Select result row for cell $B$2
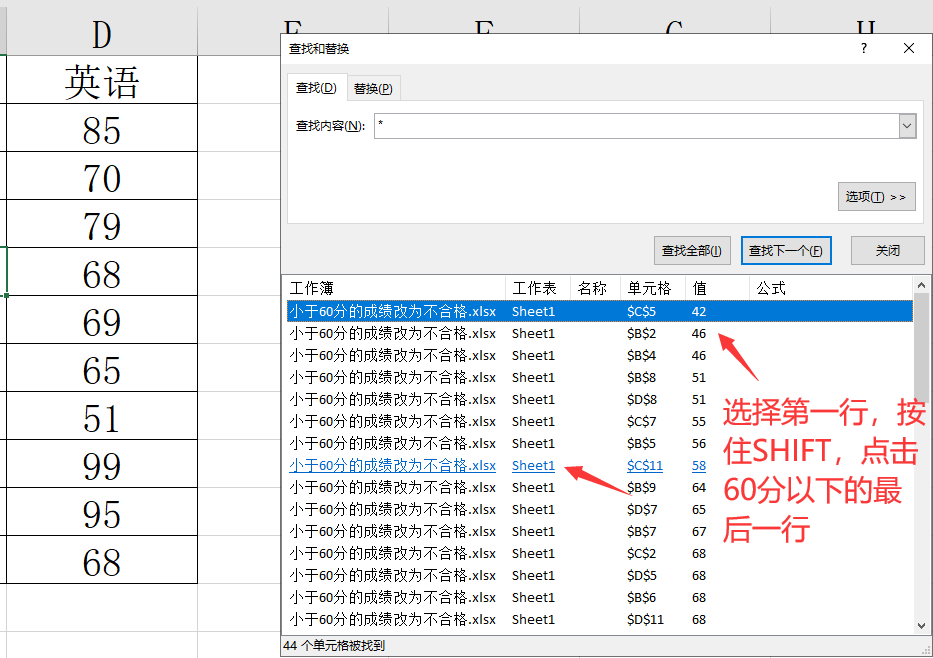 pyautogui.click(x=599, y=333)
